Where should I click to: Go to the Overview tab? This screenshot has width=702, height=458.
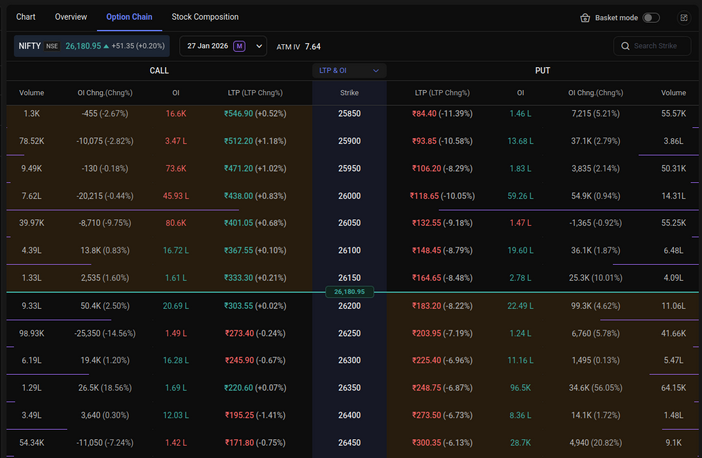point(71,17)
